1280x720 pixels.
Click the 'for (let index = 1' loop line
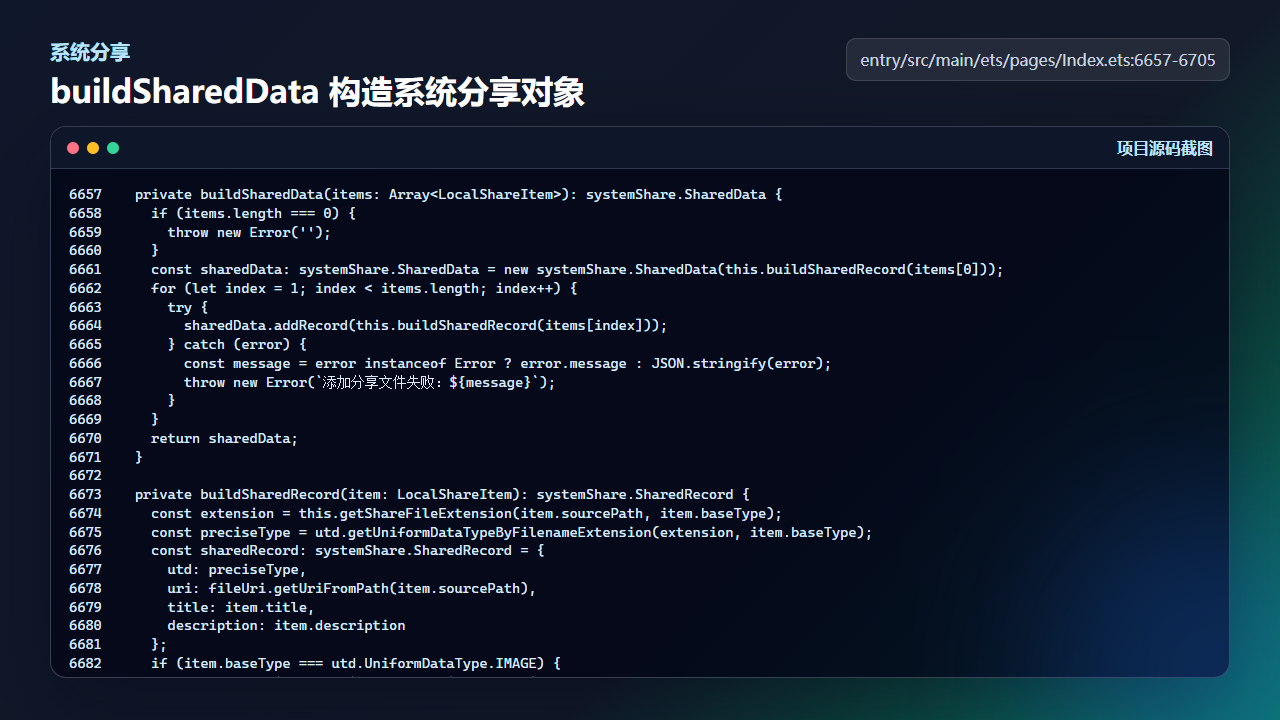[x=364, y=288]
